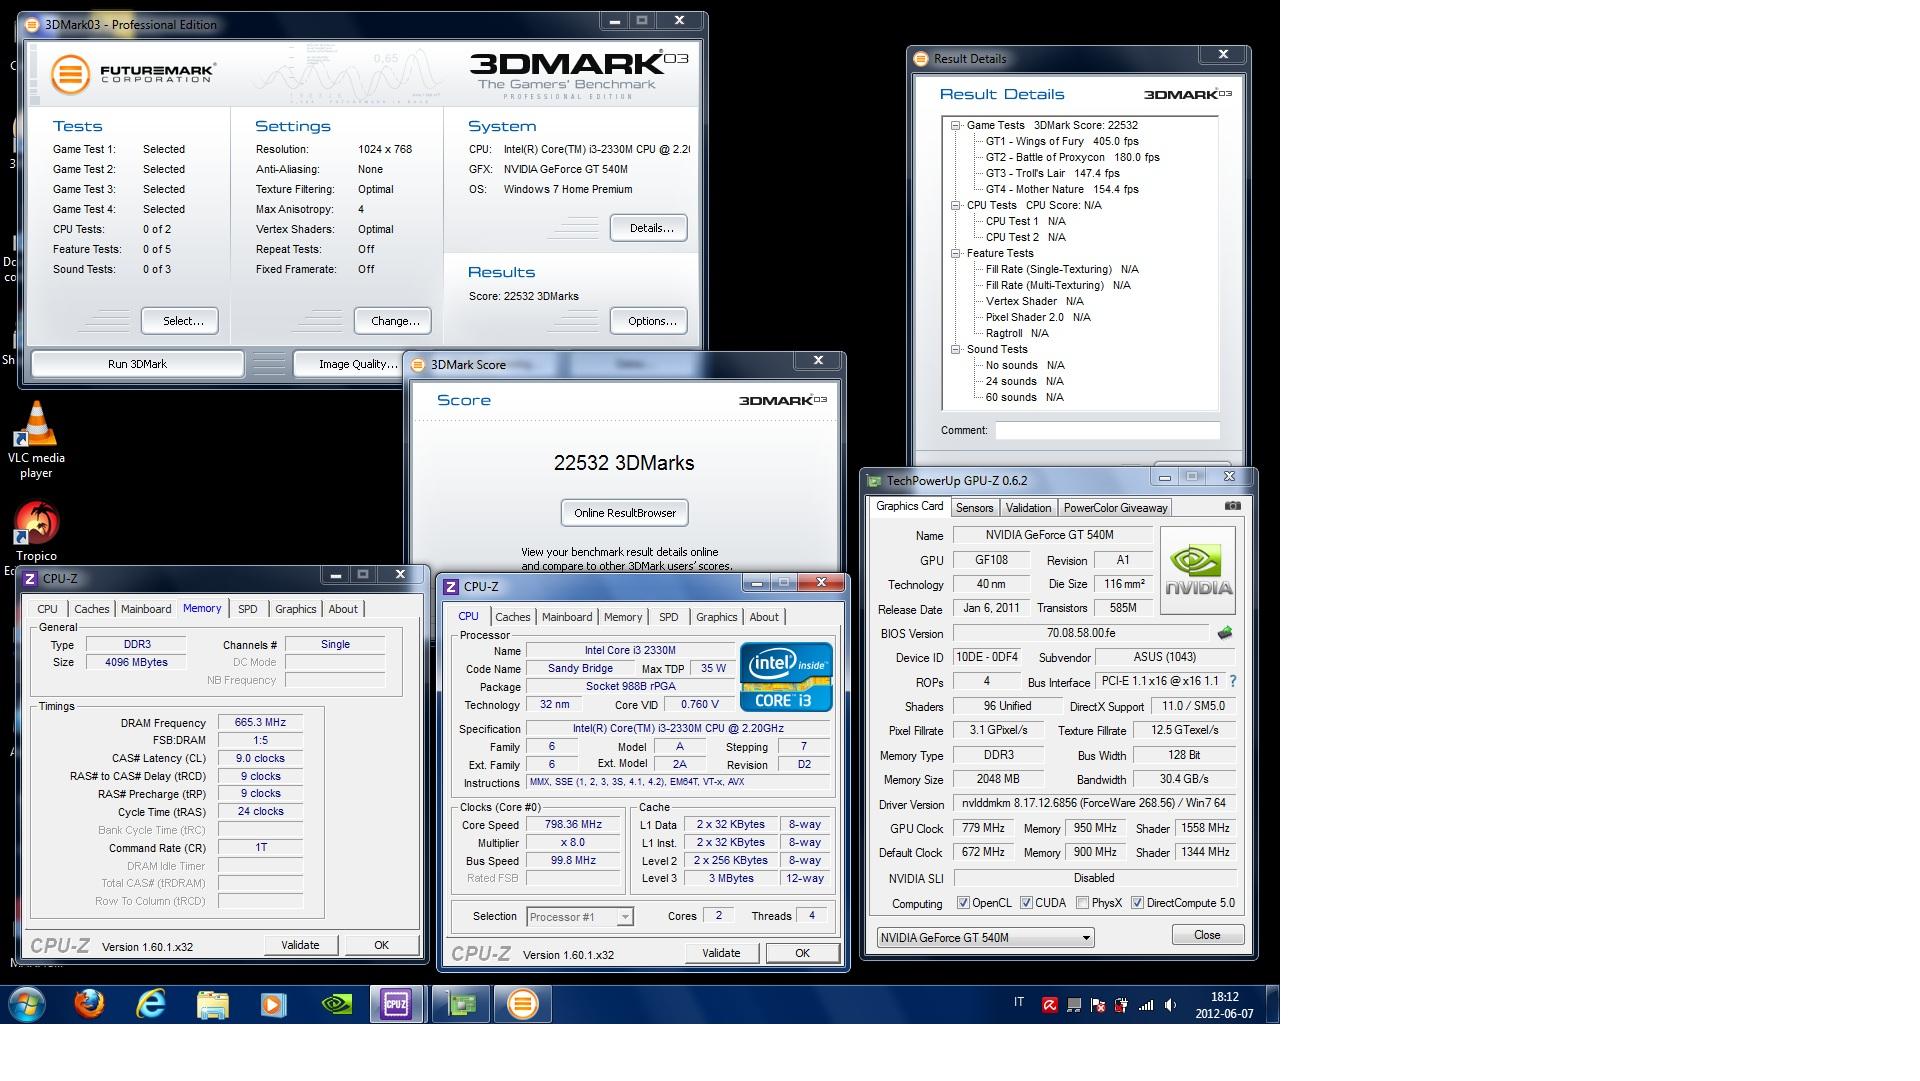The width and height of the screenshot is (1920, 1081).
Task: Collapse Sound Tests tree node
Action: [x=956, y=349]
